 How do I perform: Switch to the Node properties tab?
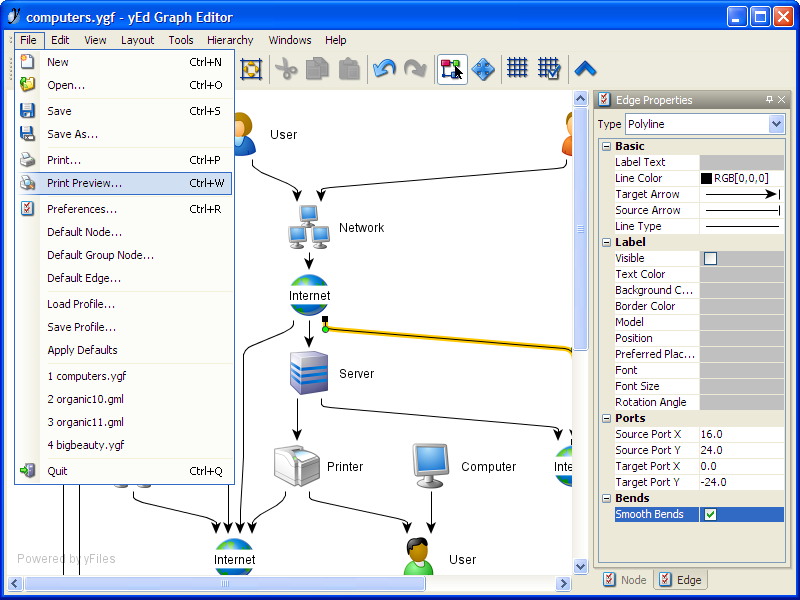[626, 580]
